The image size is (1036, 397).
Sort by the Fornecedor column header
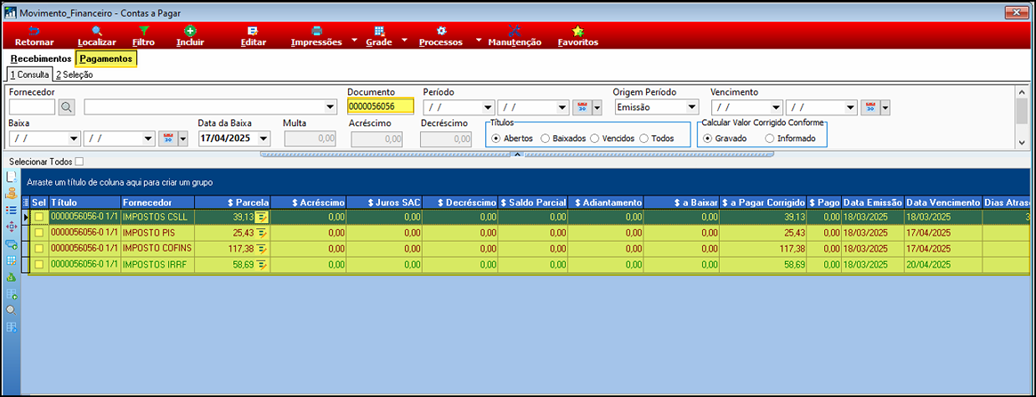[157, 202]
